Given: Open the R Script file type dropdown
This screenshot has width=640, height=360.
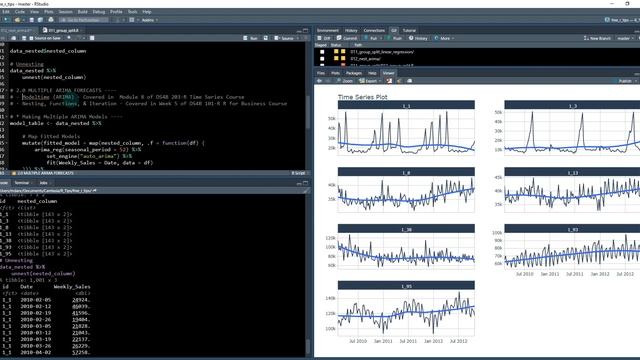Looking at the screenshot, I should coord(299,173).
